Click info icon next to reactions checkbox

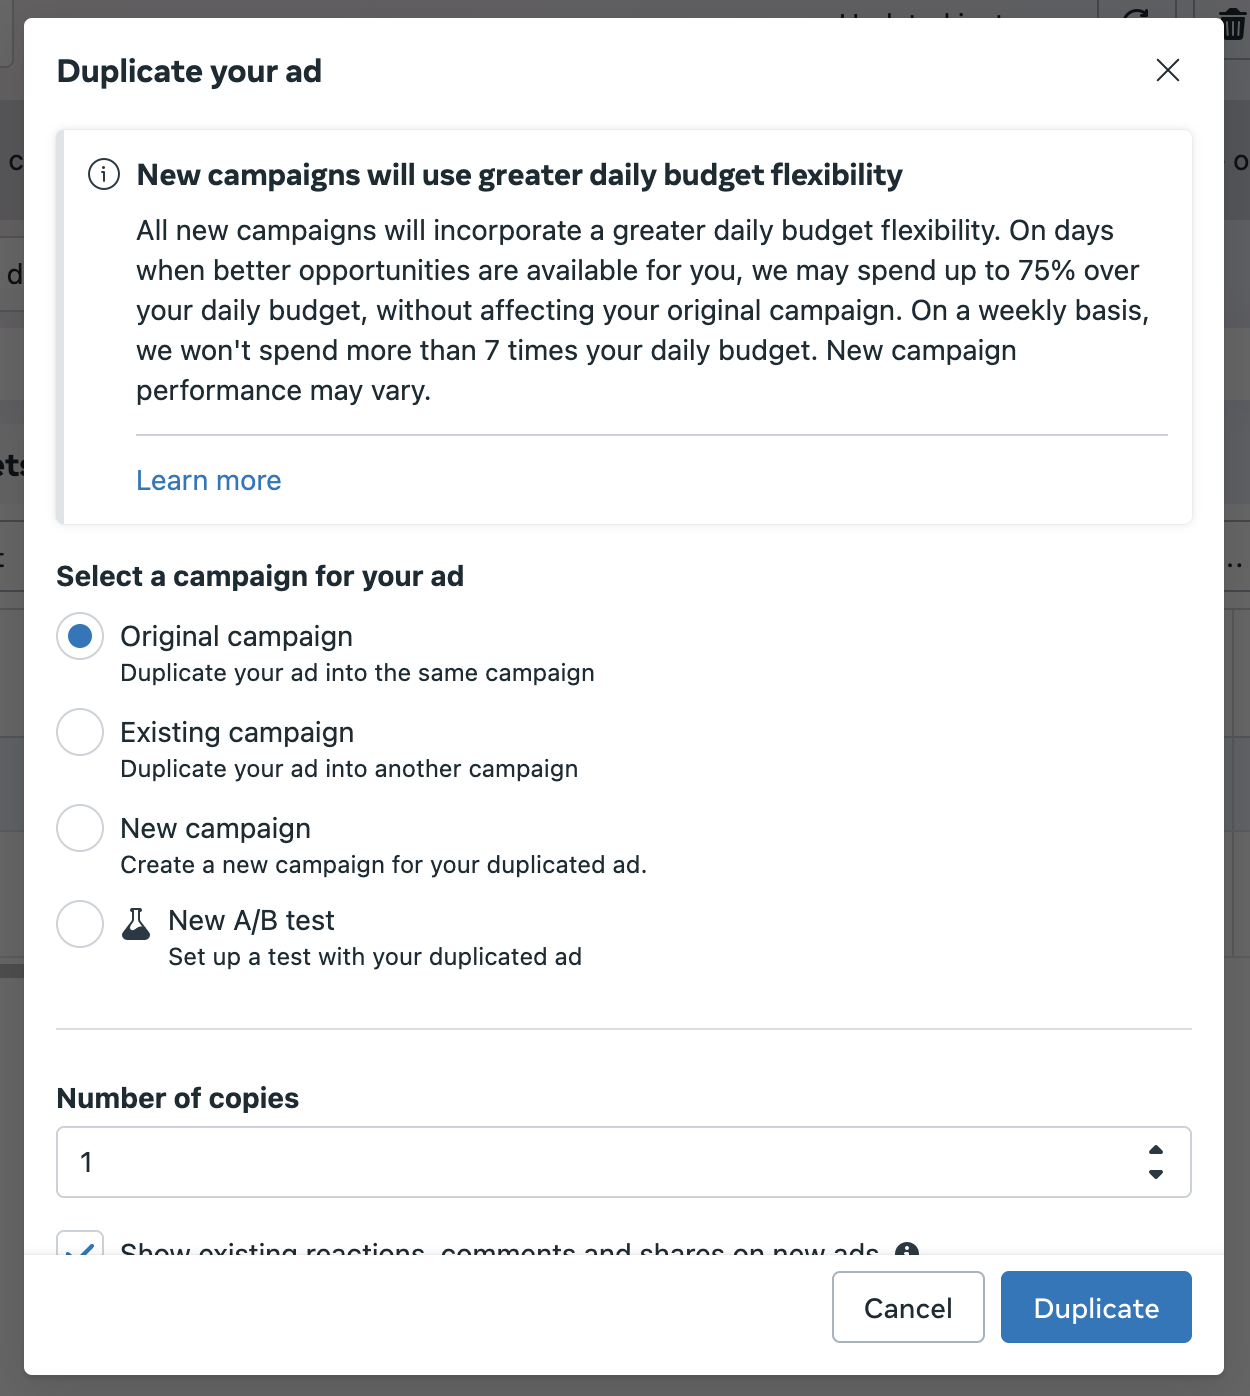(x=907, y=1249)
